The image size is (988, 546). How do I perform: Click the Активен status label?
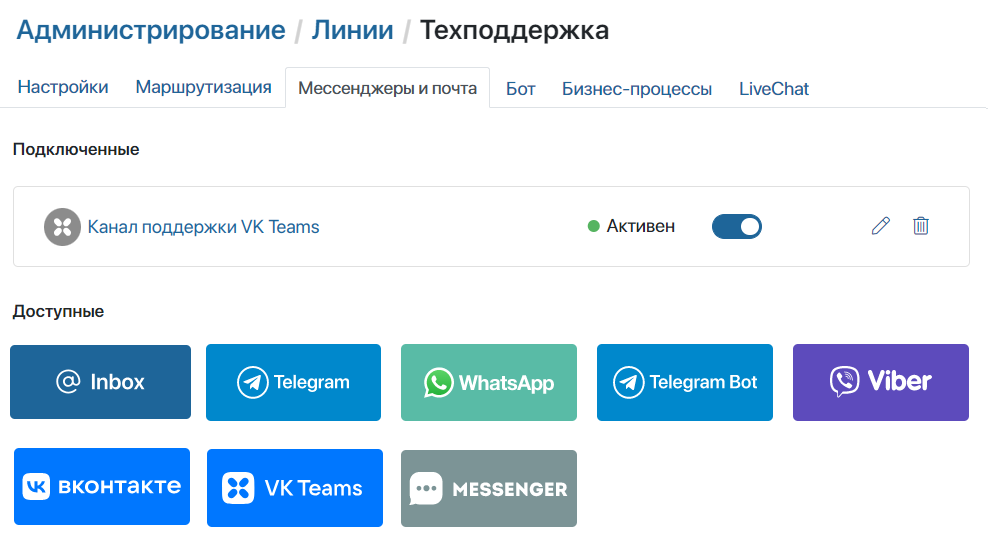[640, 226]
